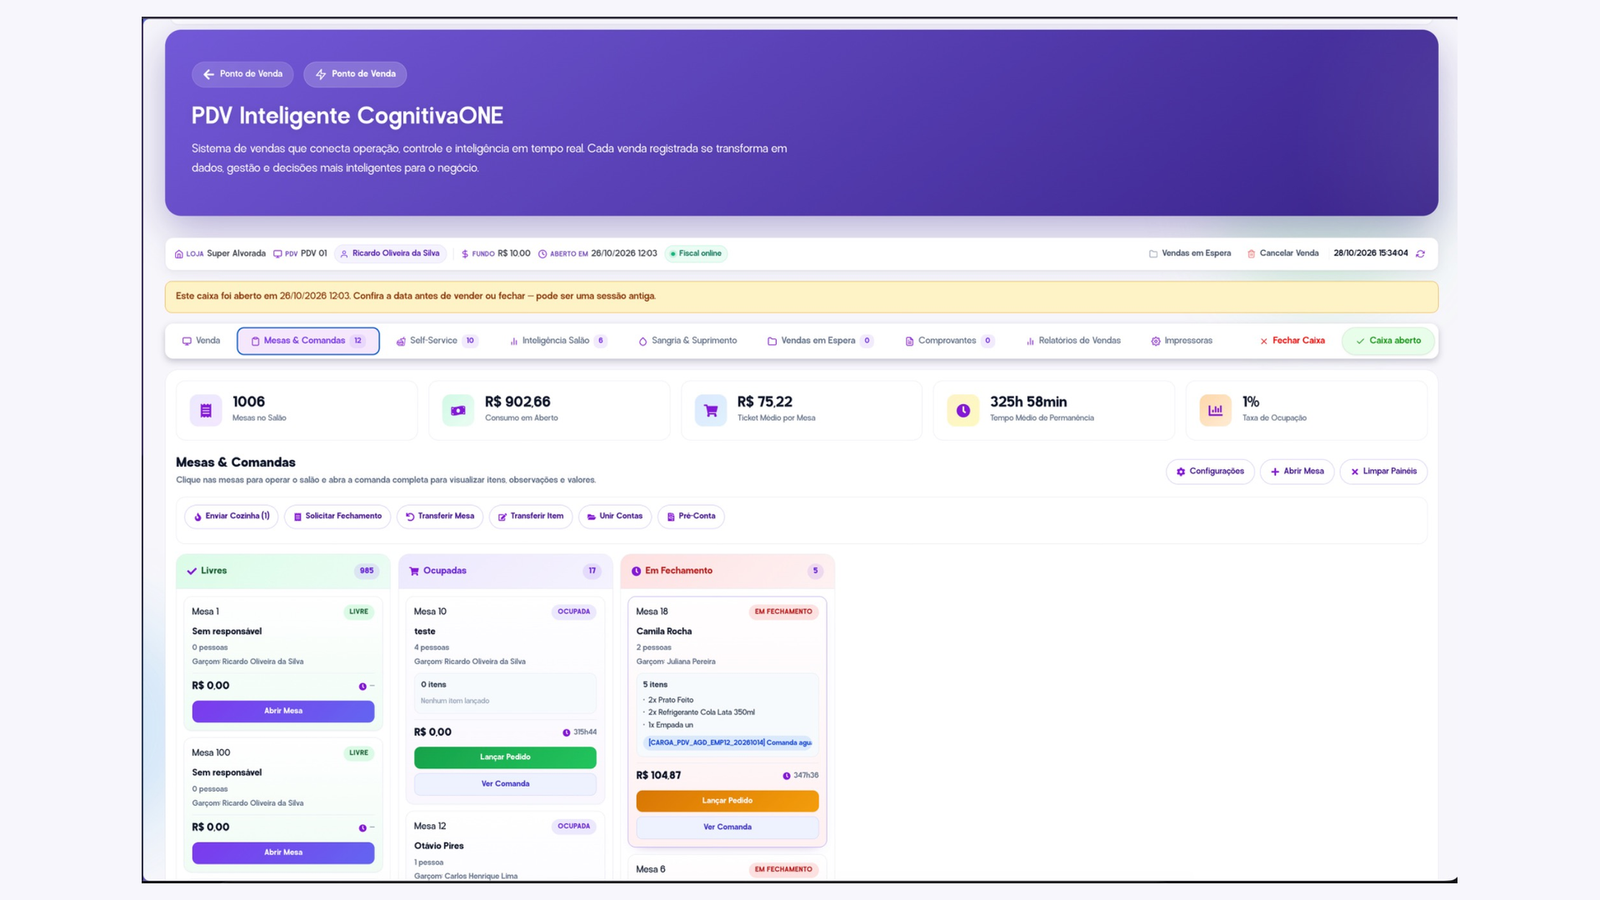Toggle the Caixa aberto status pill
Image resolution: width=1600 pixels, height=900 pixels.
pos(1388,341)
